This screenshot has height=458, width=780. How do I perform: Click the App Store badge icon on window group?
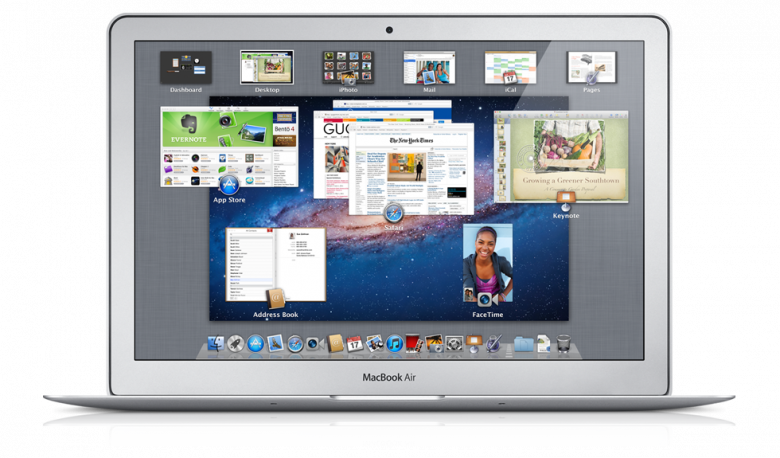pos(229,185)
